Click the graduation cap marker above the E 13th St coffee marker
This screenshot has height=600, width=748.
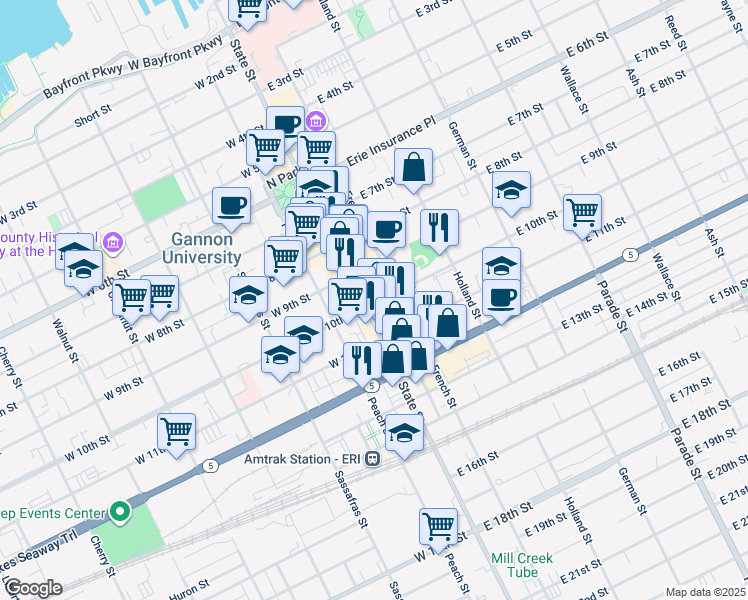[501, 265]
